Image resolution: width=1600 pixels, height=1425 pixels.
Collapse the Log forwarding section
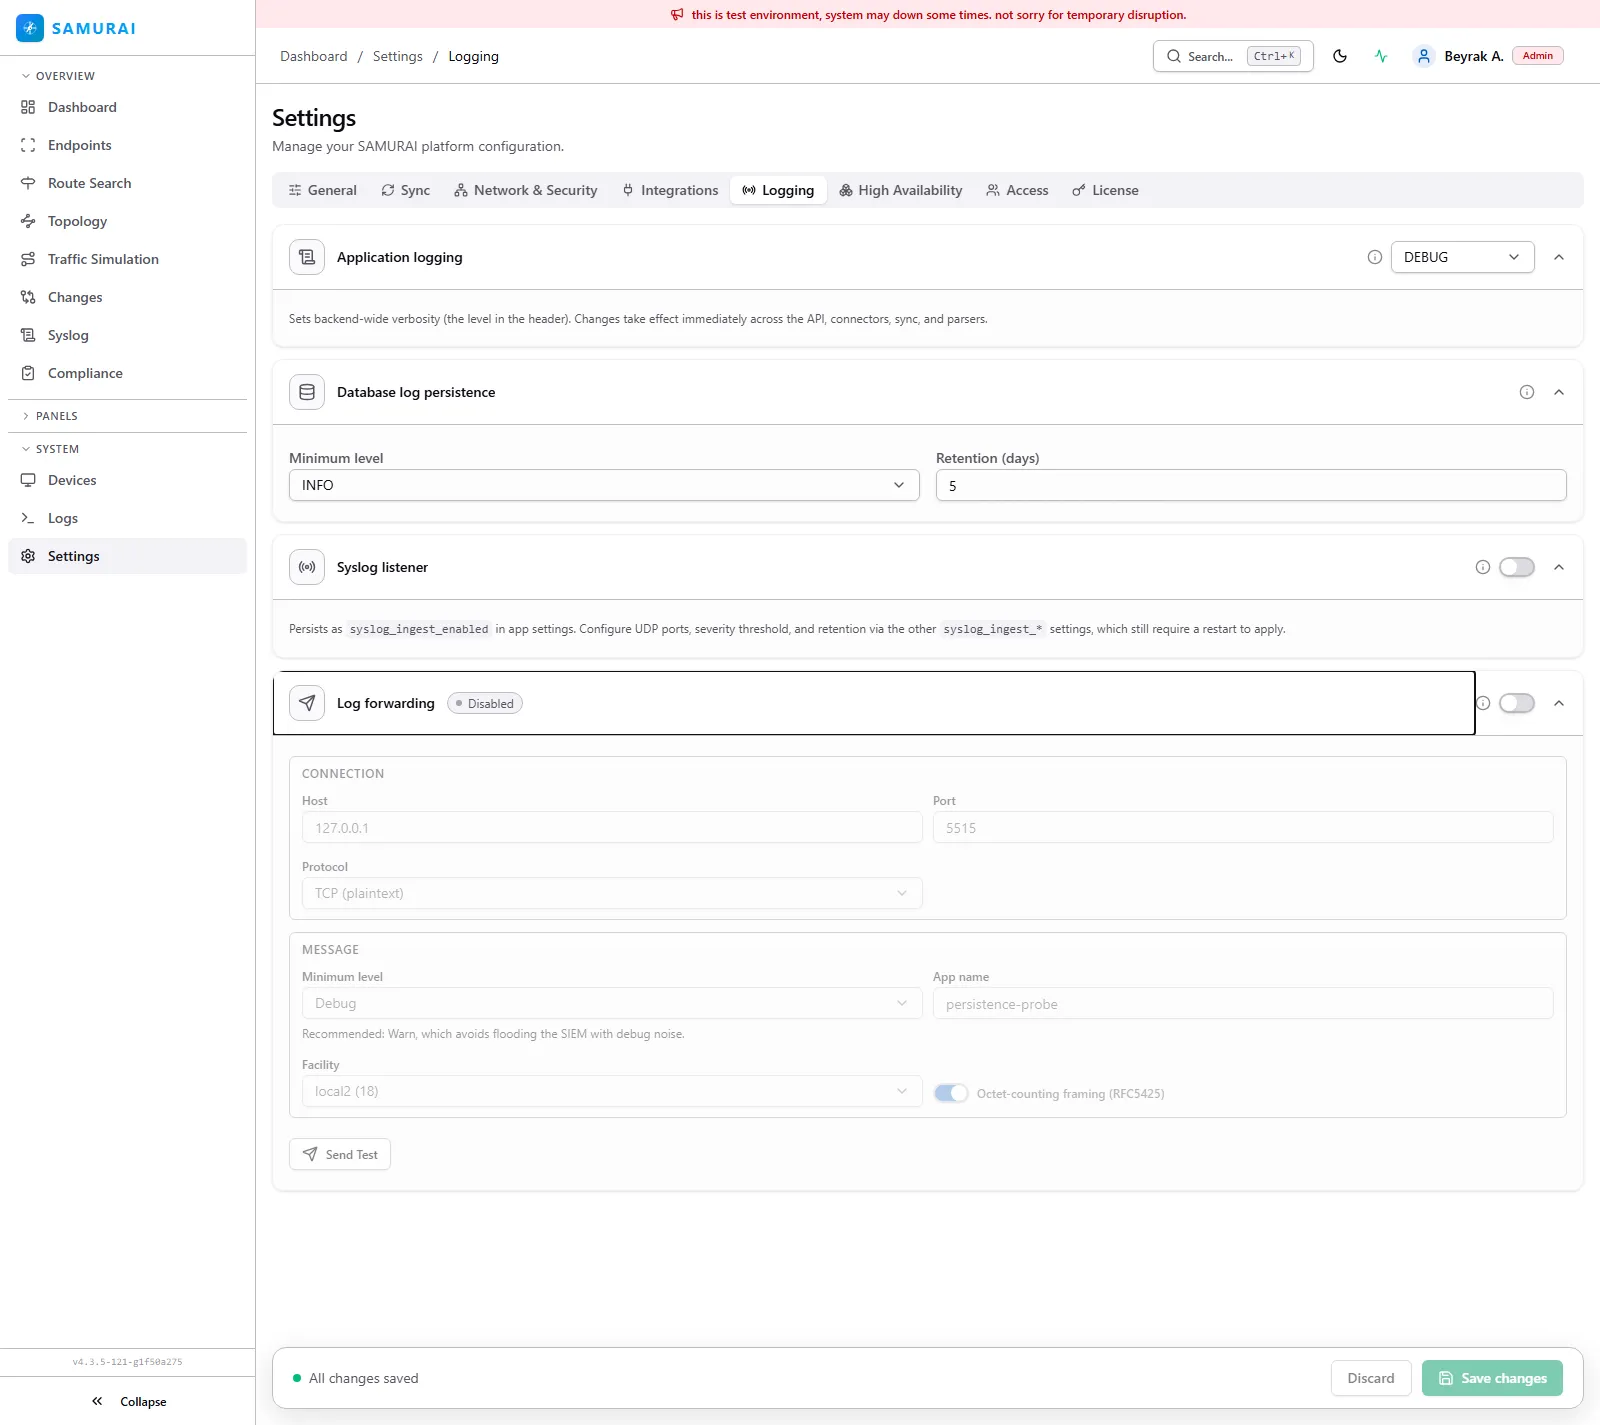click(1559, 703)
